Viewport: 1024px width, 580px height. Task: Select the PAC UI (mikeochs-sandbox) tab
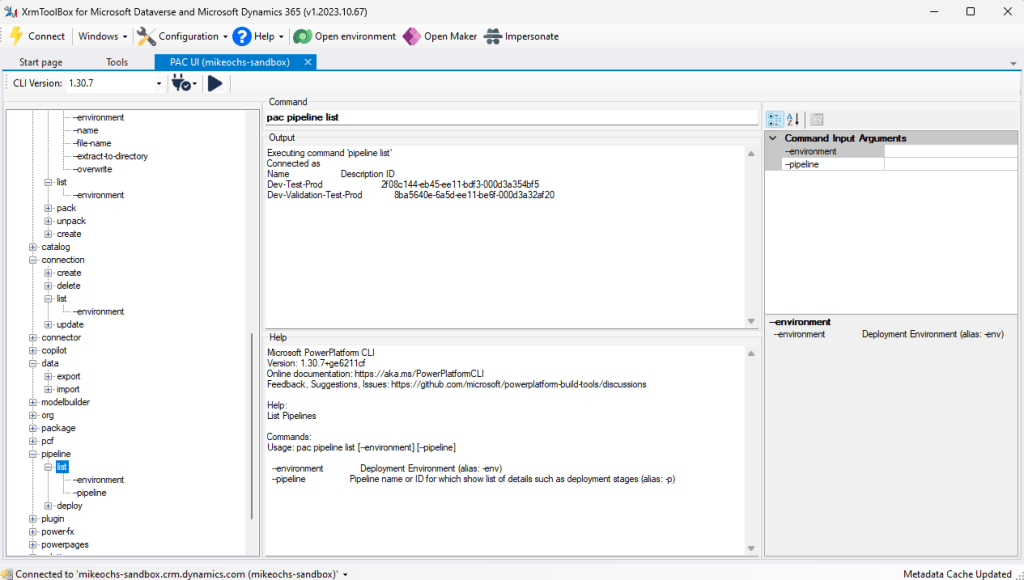[229, 62]
